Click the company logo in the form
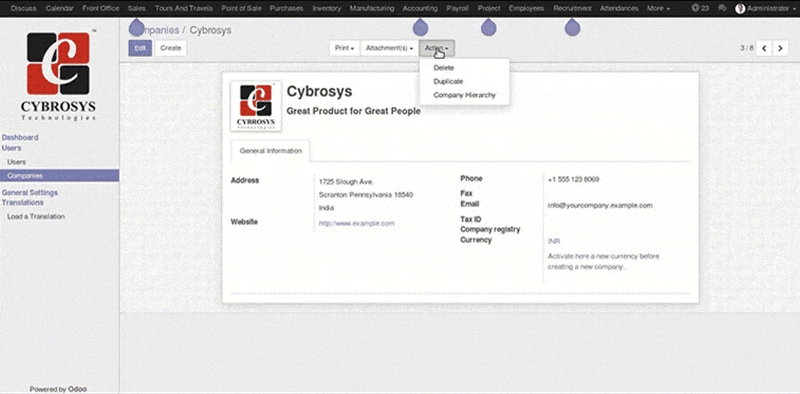 tap(256, 106)
